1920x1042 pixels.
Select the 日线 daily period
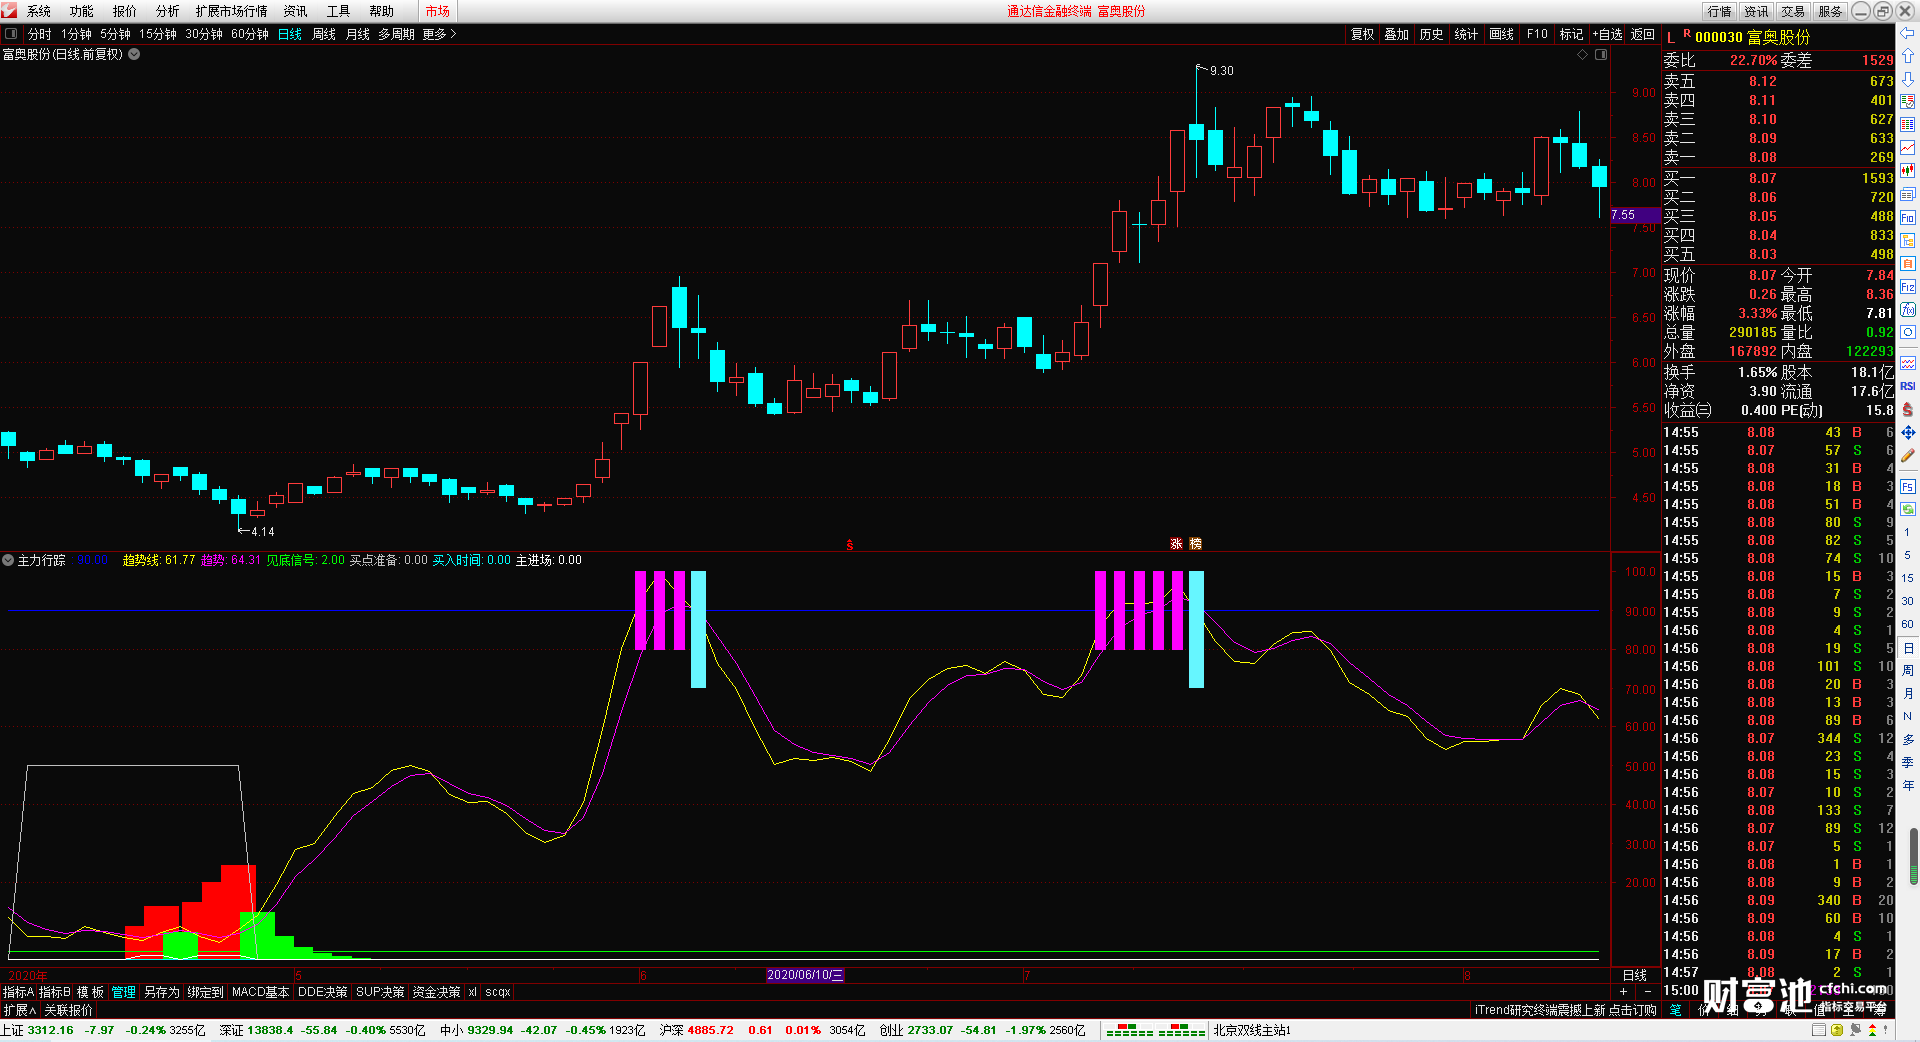coord(290,34)
